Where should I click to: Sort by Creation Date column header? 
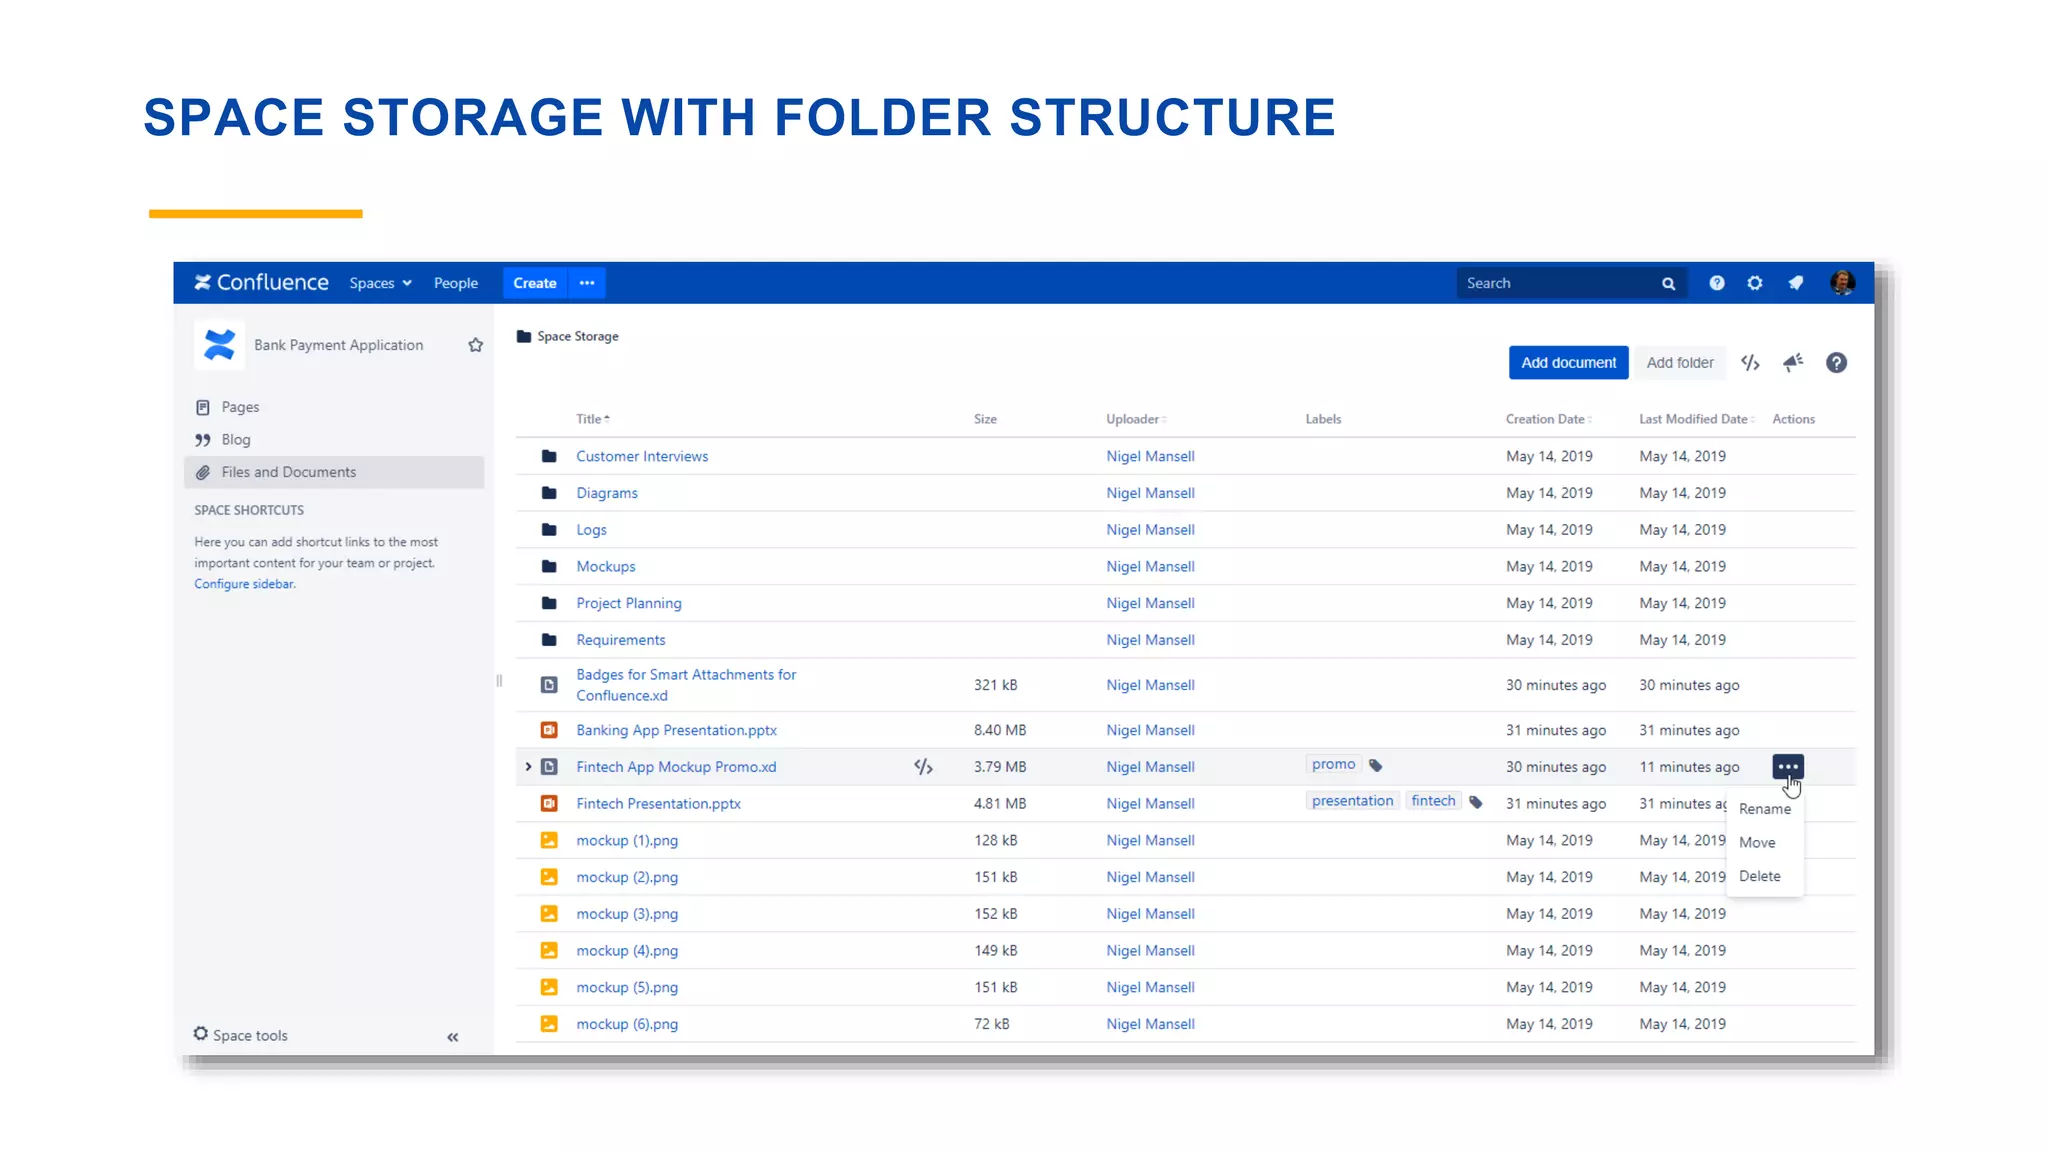(x=1548, y=419)
